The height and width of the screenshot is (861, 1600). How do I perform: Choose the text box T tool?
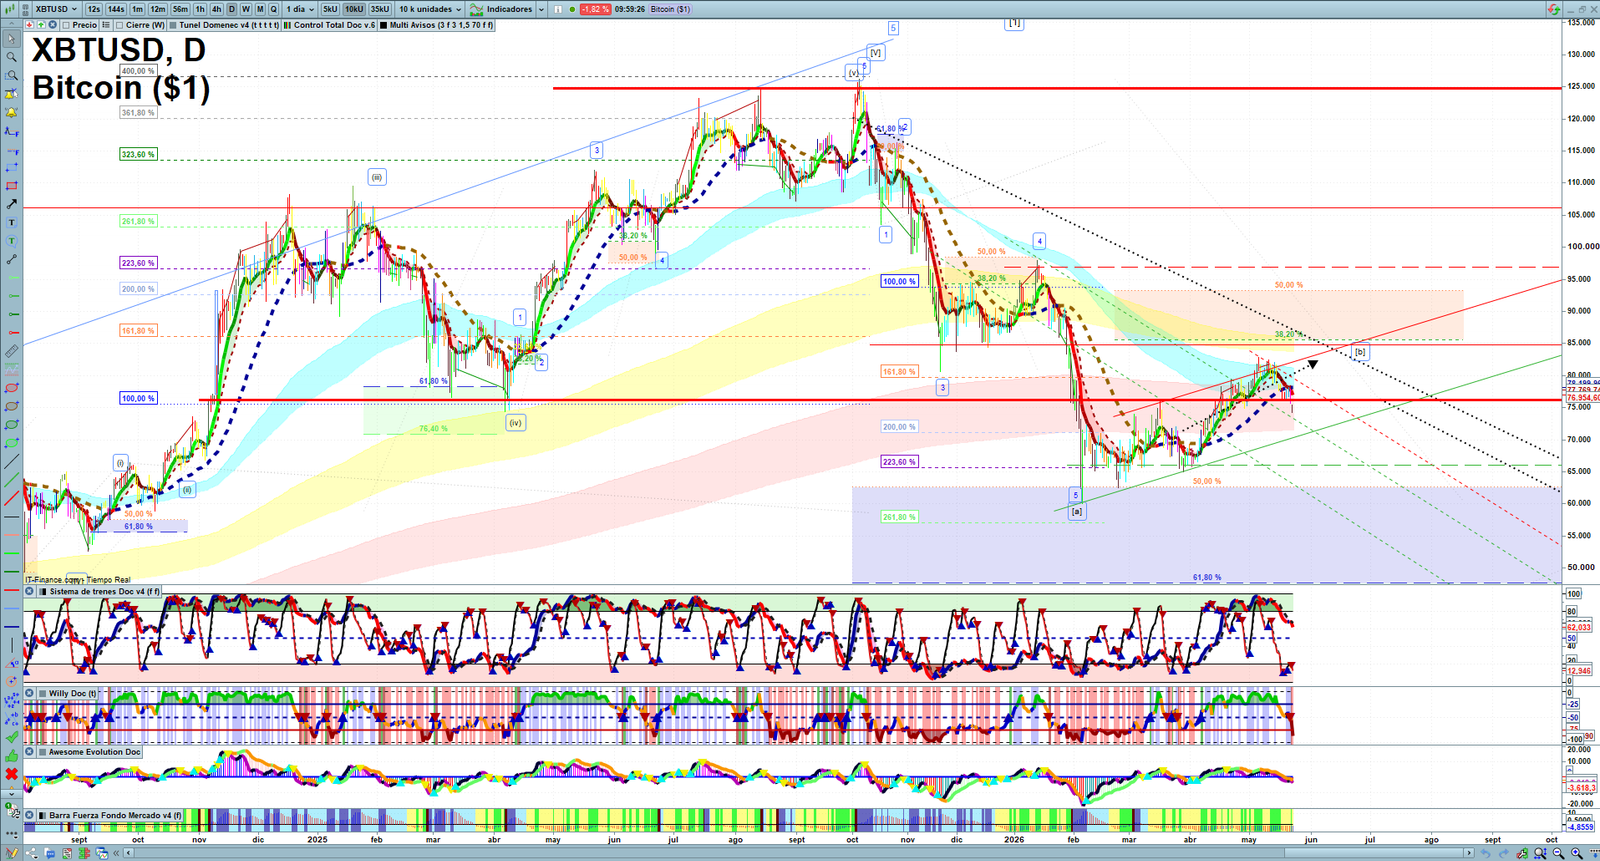click(12, 222)
